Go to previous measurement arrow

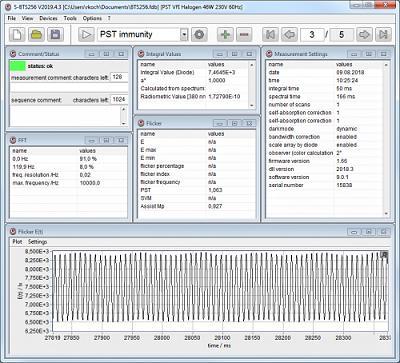pos(289,34)
